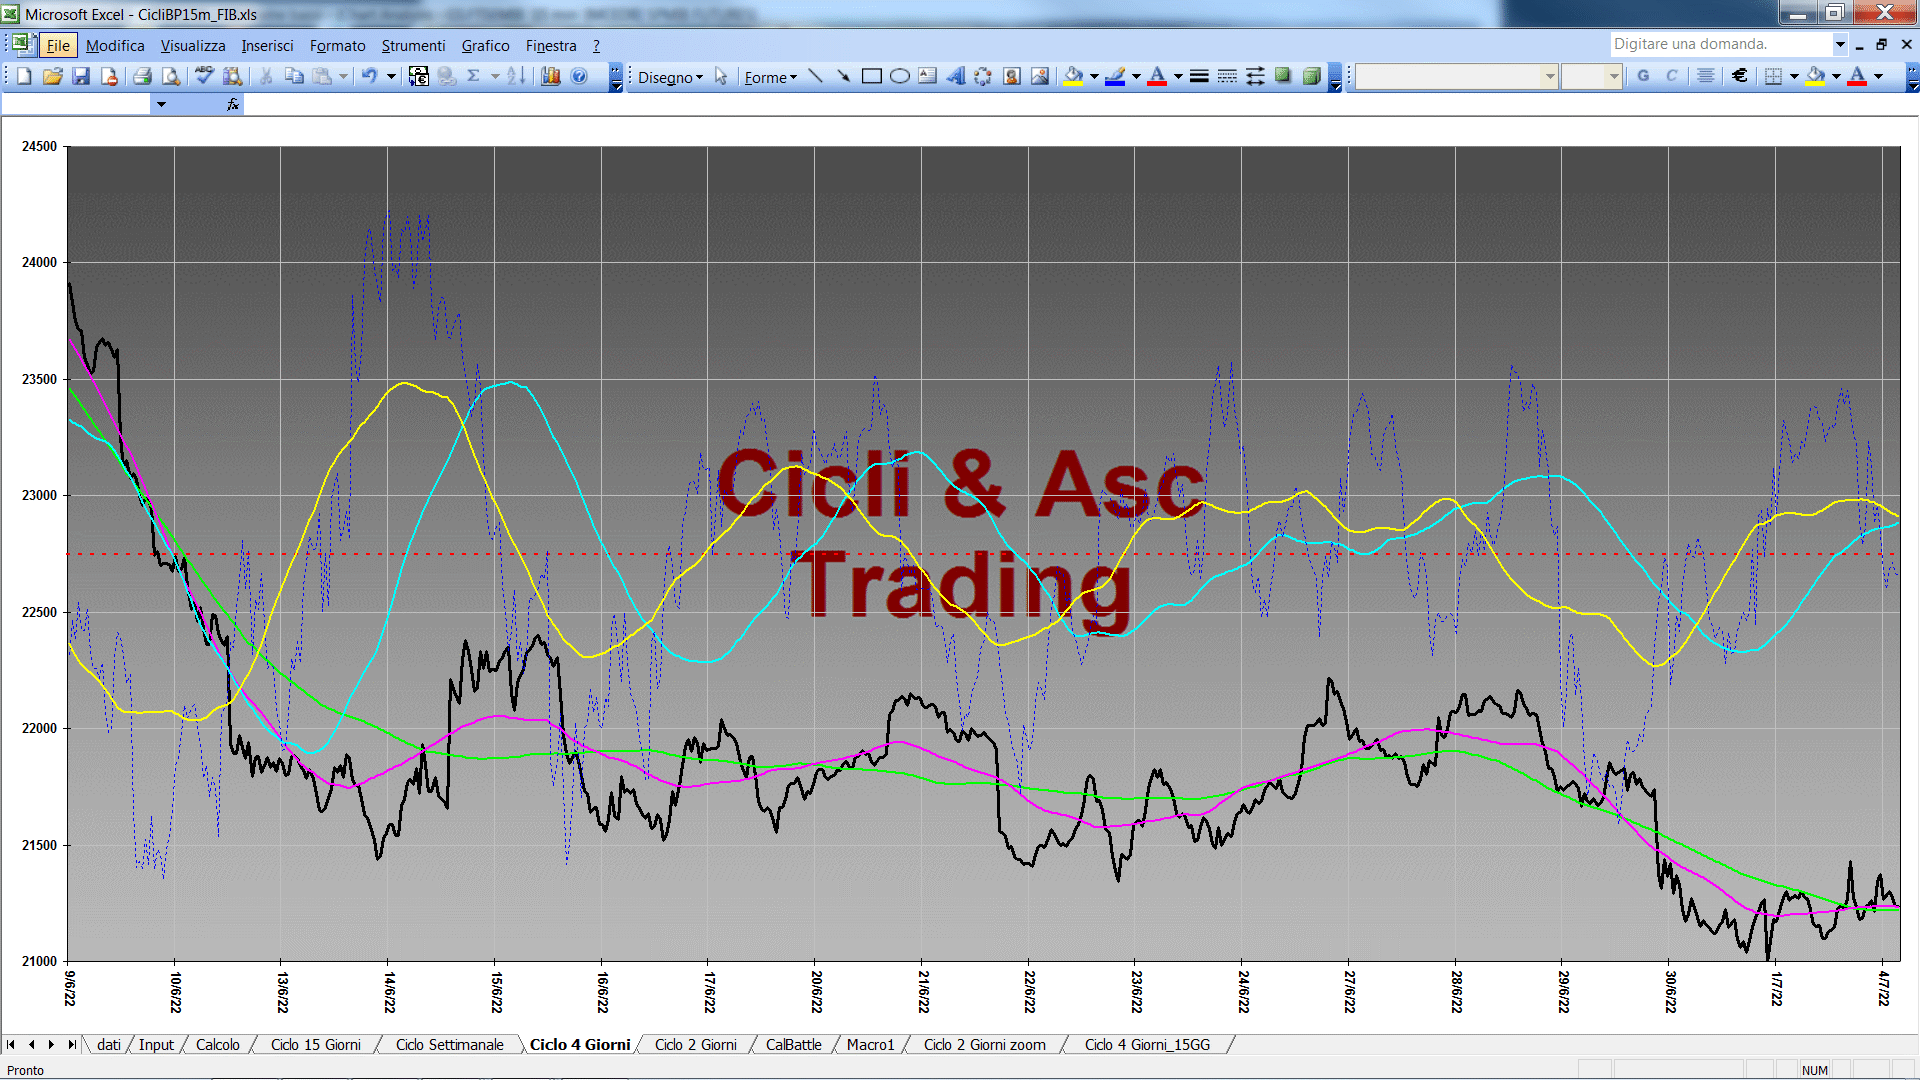This screenshot has height=1080, width=1920.
Task: Apply blue Line Color in drawing toolbar
Action: 1116,76
